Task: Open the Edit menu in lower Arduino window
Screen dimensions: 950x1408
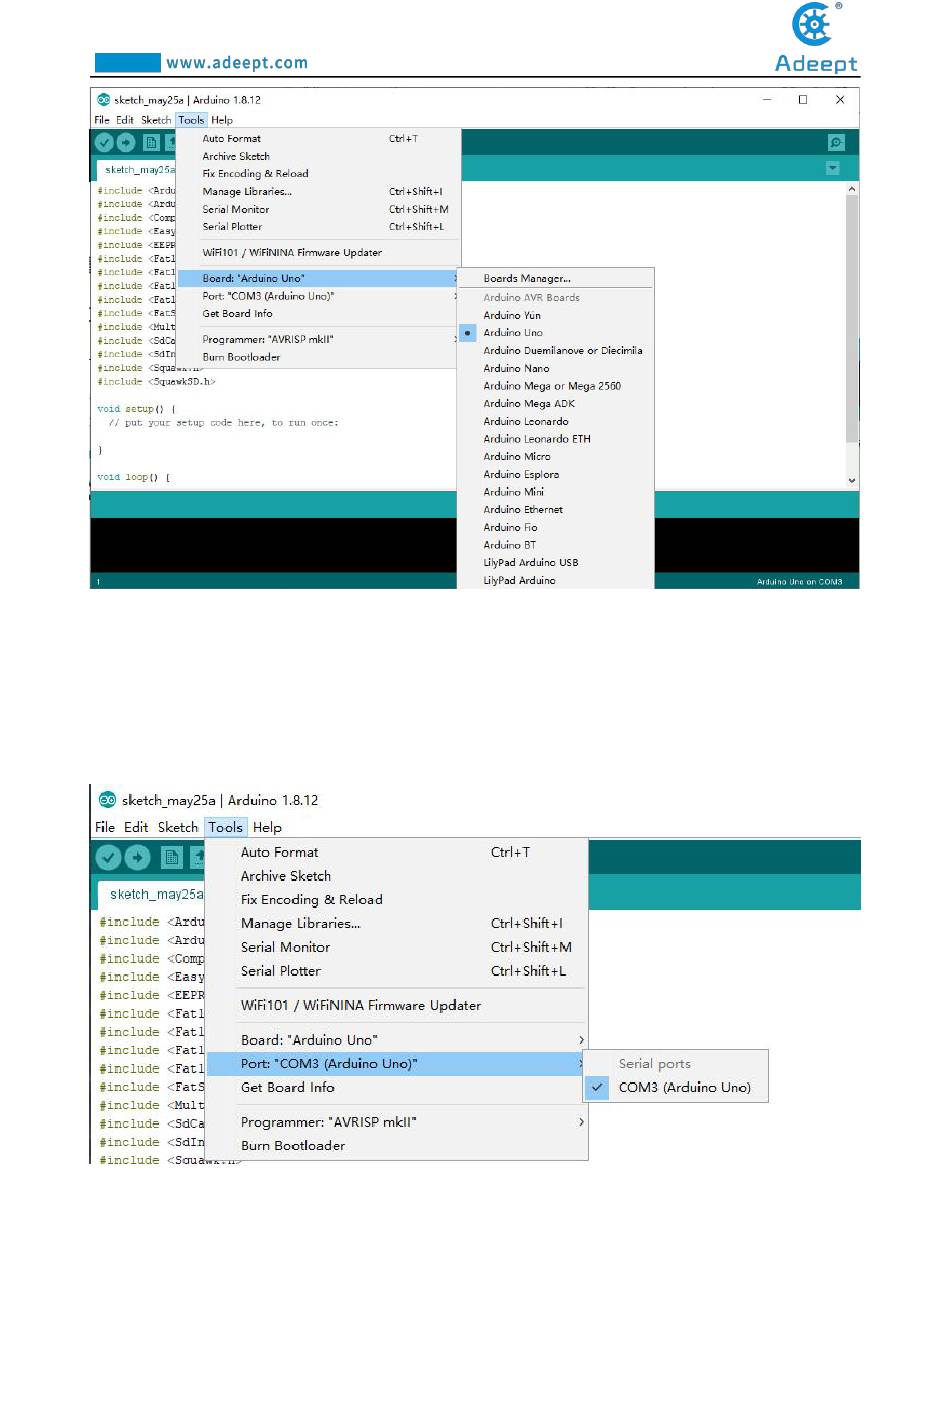Action: point(136,828)
